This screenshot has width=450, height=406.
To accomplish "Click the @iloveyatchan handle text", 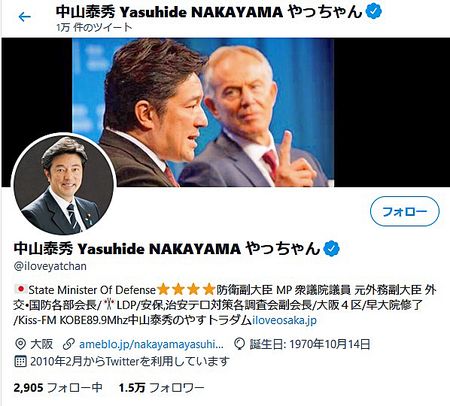I will [50, 266].
